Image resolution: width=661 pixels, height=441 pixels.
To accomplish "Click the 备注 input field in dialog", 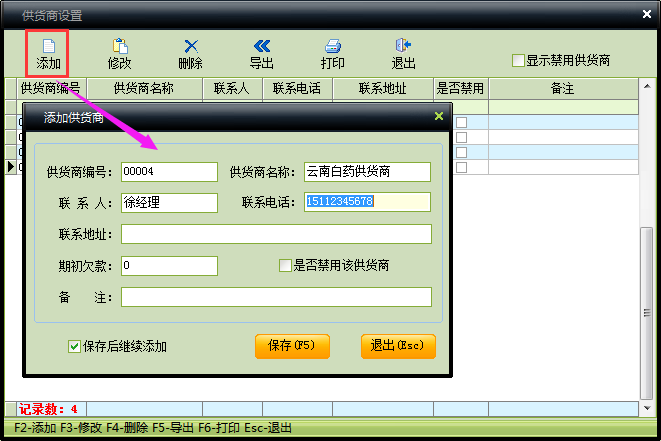I will tap(277, 297).
